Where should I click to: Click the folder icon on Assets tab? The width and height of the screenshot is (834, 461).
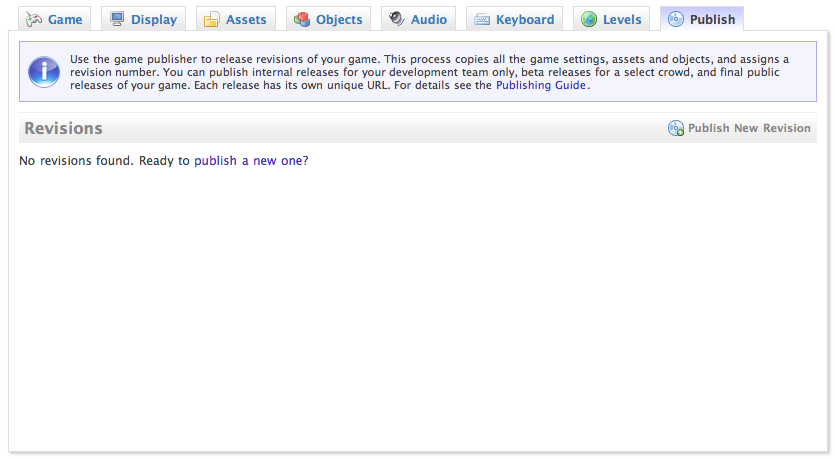pyautogui.click(x=212, y=19)
